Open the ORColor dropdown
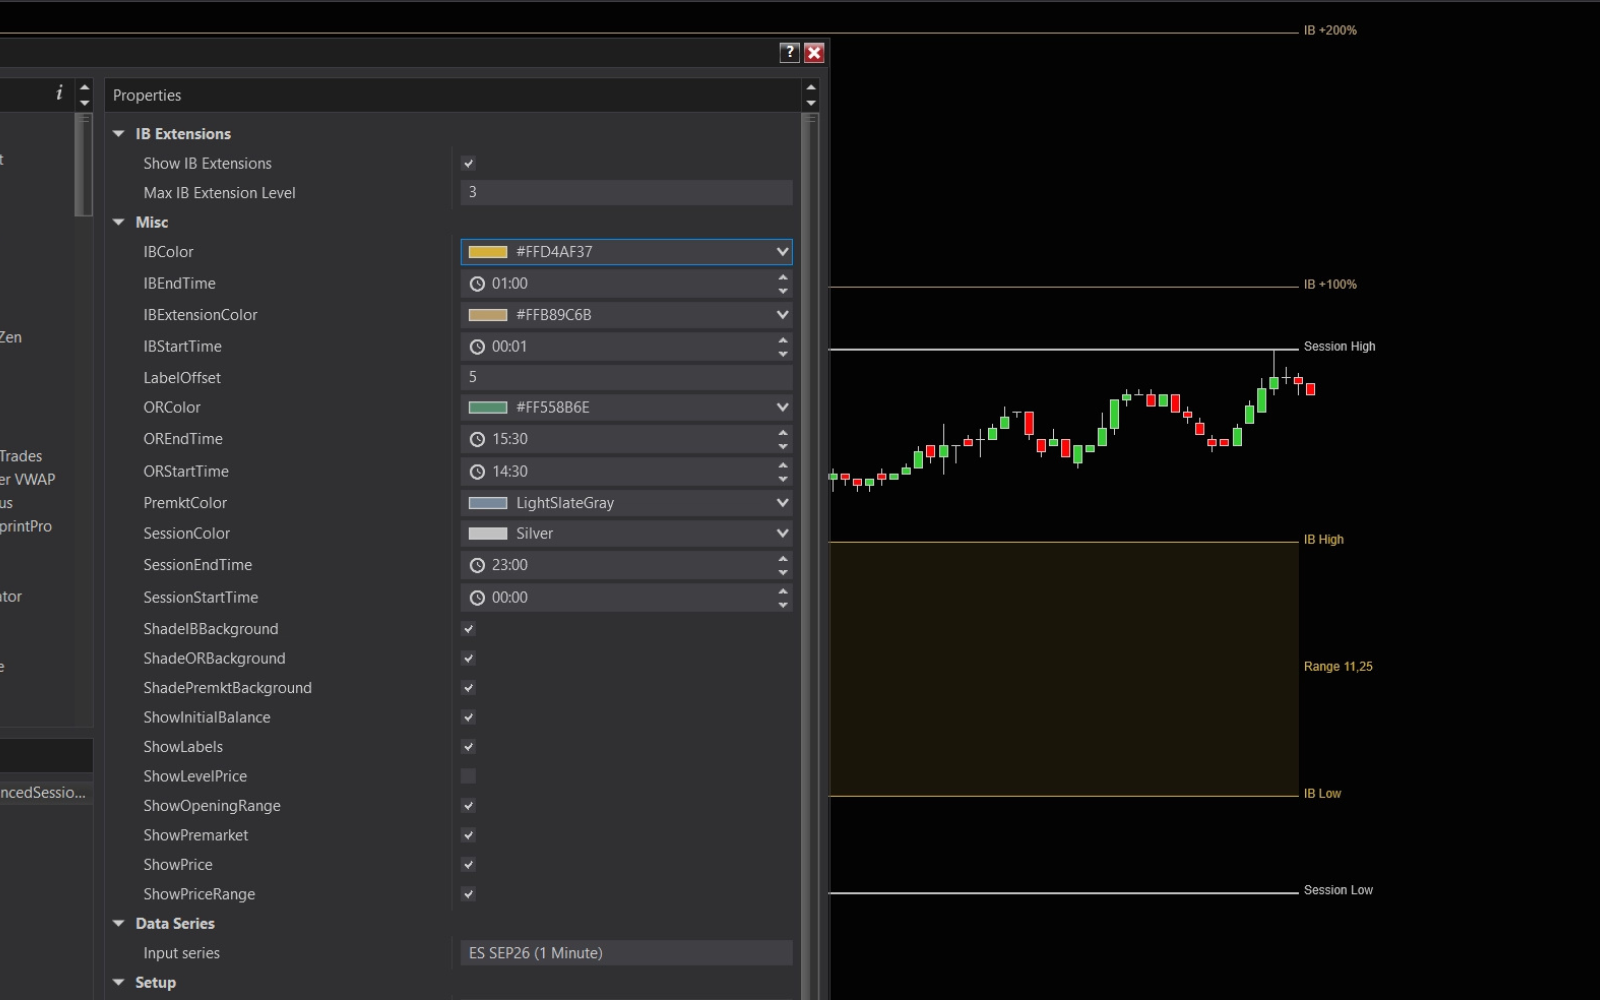 tap(782, 407)
